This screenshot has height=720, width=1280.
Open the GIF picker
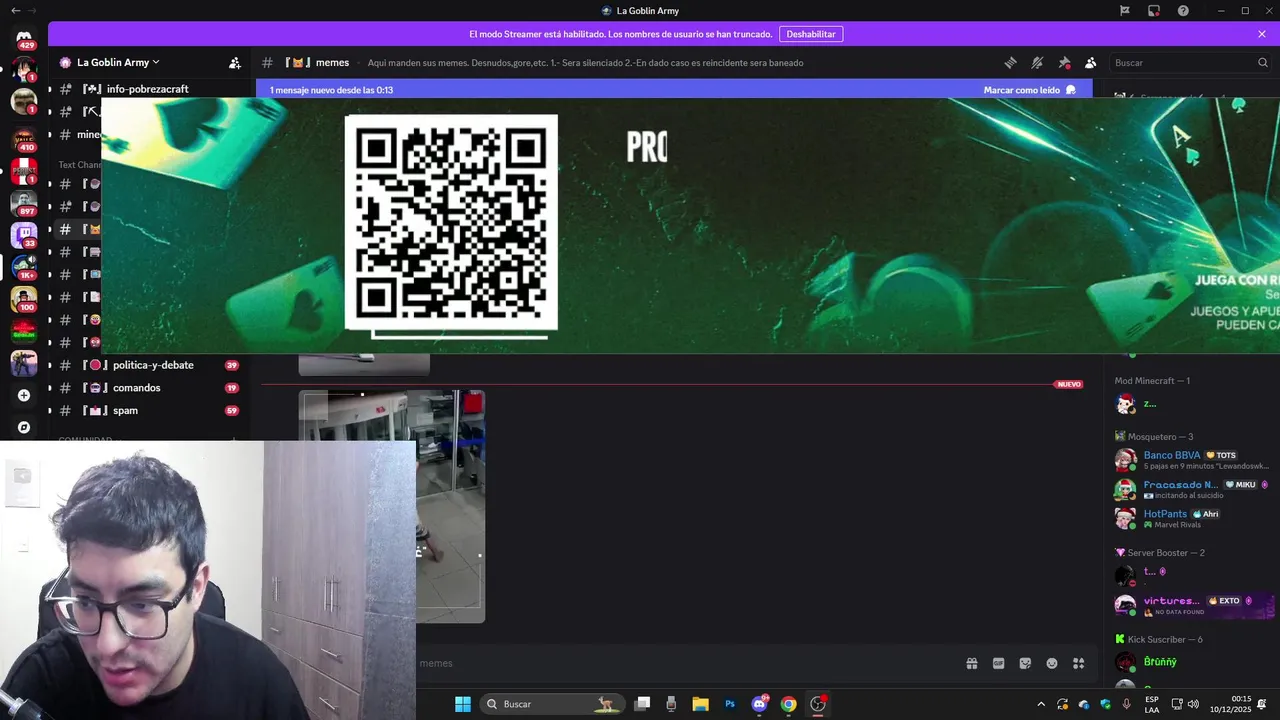coord(998,663)
